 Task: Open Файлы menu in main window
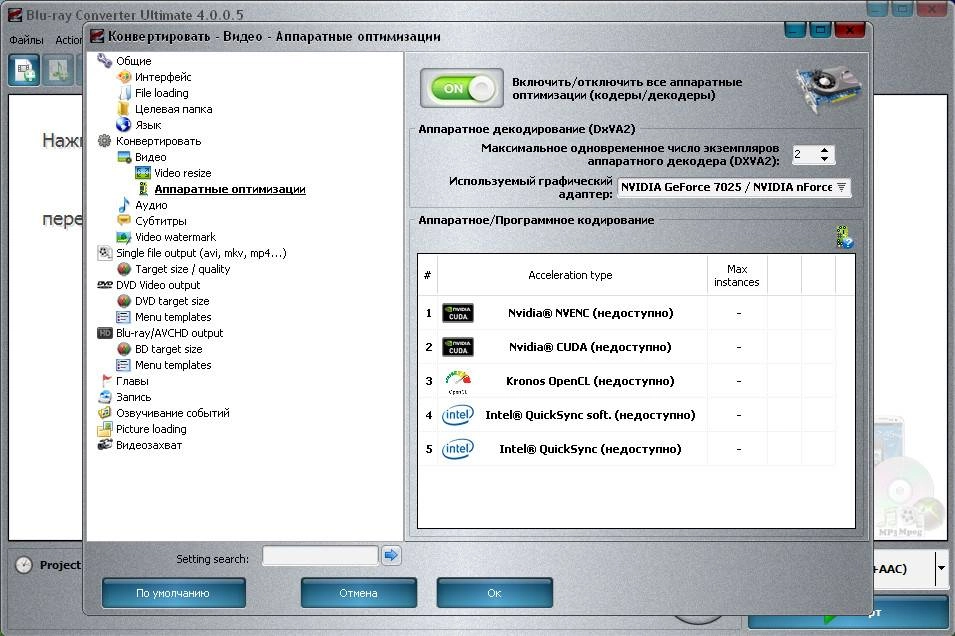(x=26, y=40)
